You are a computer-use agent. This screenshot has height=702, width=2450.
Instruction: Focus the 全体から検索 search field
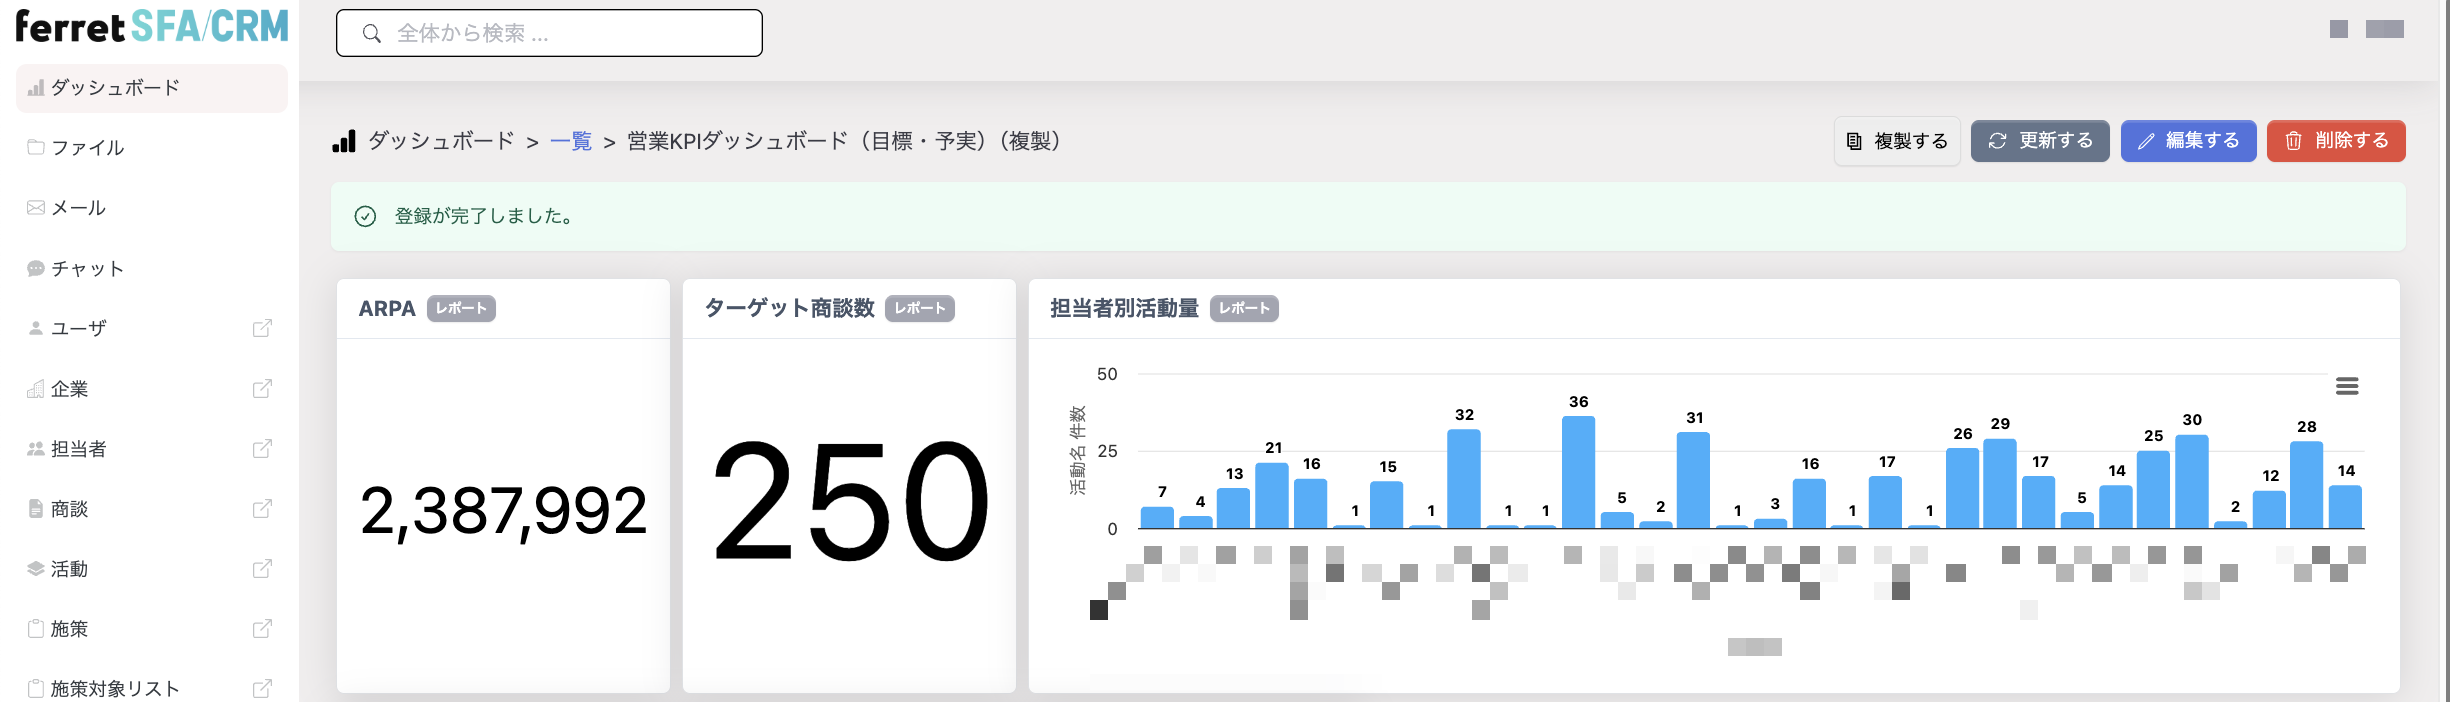point(549,33)
